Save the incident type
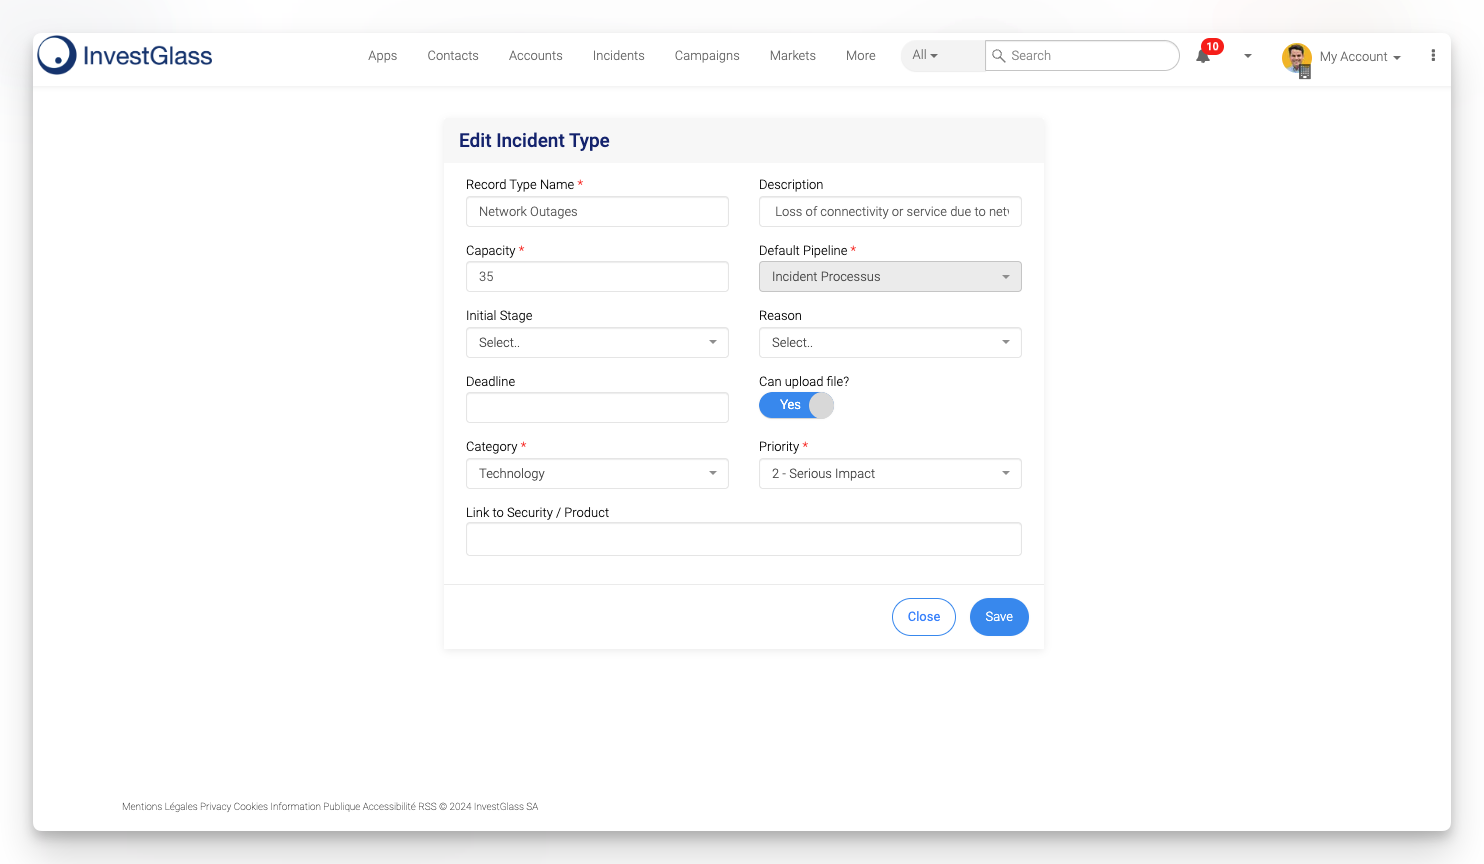 pos(998,617)
